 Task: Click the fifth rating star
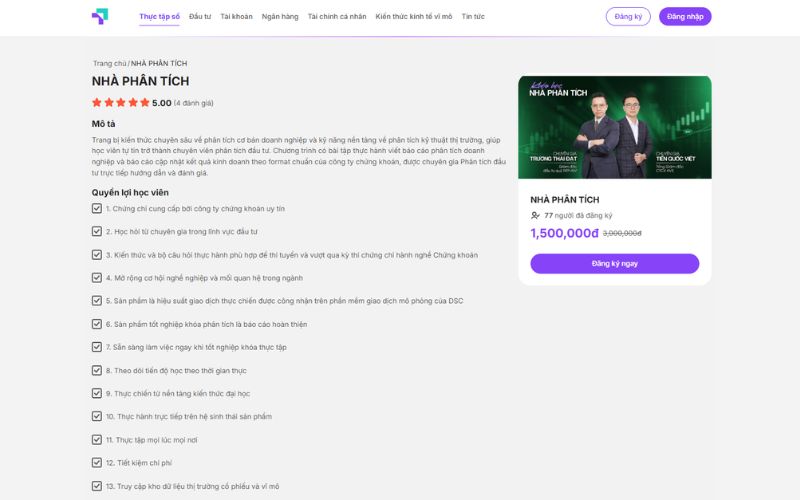coord(144,103)
